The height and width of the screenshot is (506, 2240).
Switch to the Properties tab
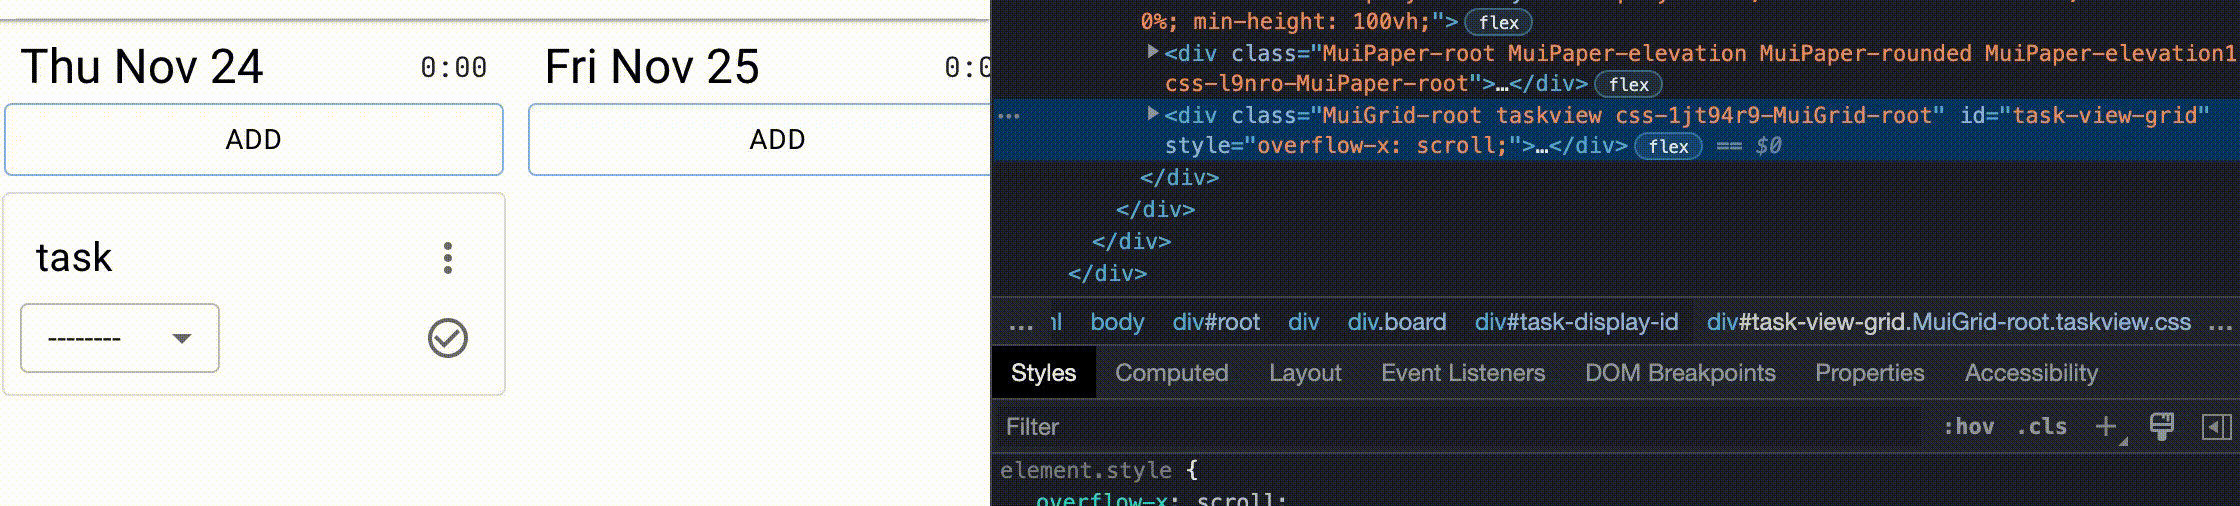tap(1869, 373)
